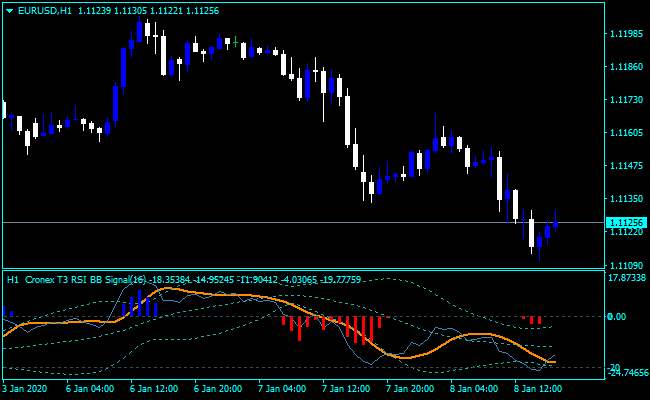650x400 pixels.
Task: Click the 6 Jan 20:00 time label
Action: [218, 389]
